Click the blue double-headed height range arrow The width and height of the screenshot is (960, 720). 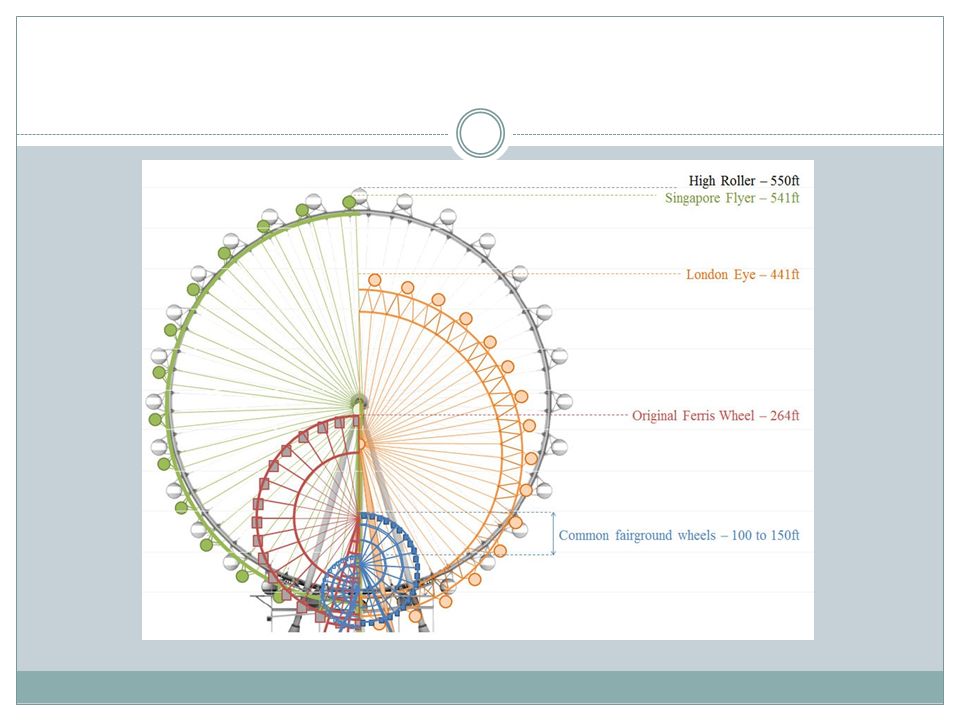tap(553, 533)
